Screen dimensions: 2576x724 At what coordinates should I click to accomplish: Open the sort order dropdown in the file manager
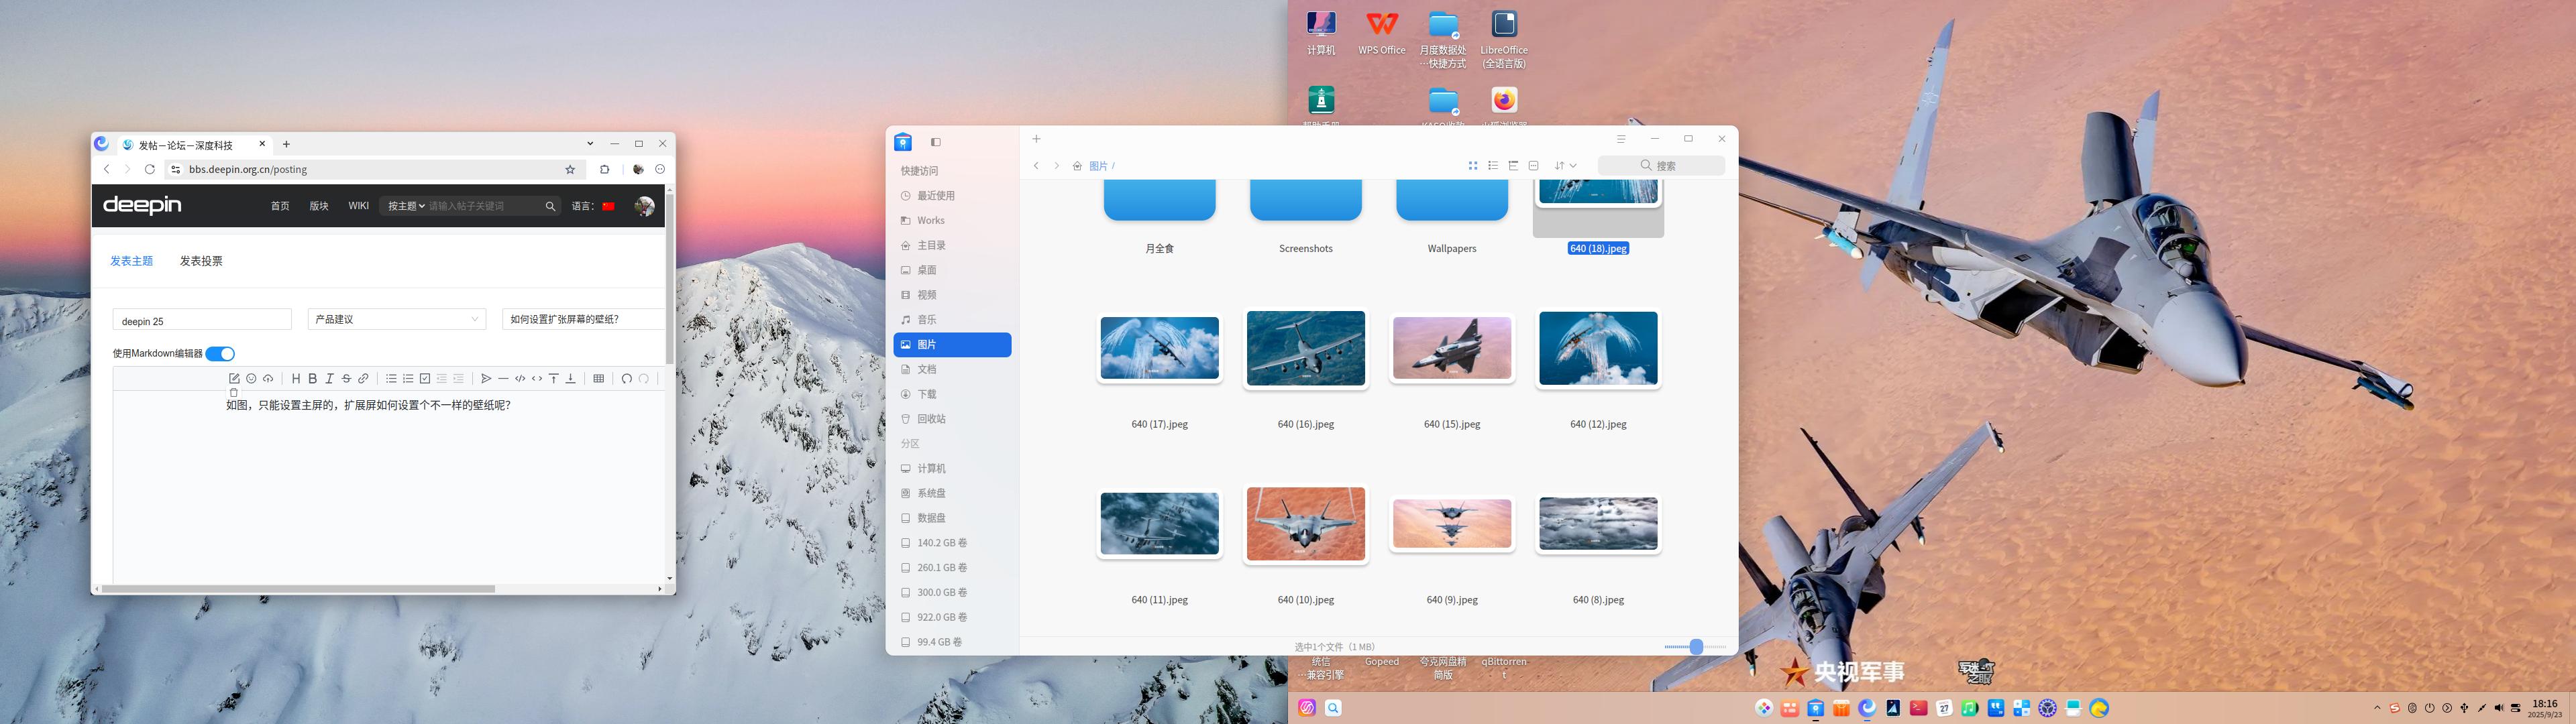(1565, 166)
